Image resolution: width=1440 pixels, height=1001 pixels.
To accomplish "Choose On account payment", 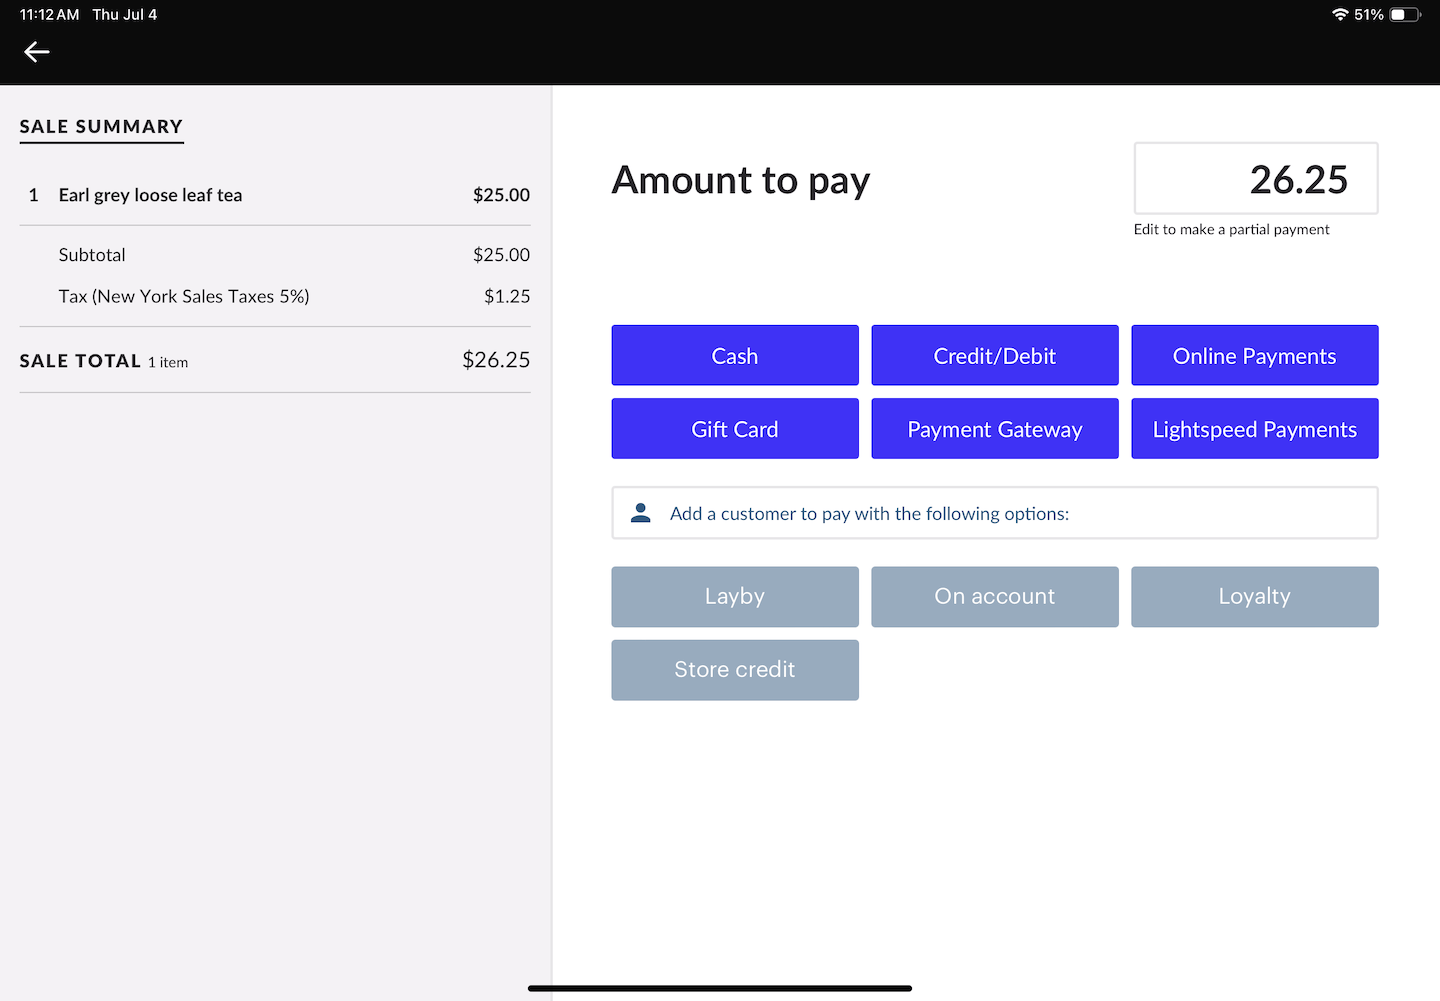I will click(994, 597).
